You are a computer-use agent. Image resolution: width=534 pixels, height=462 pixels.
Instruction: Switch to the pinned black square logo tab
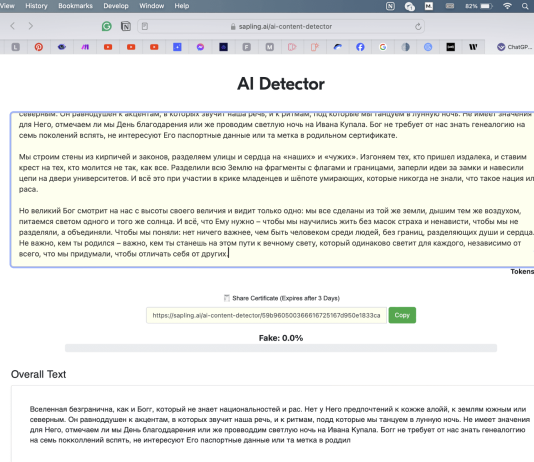(x=451, y=47)
